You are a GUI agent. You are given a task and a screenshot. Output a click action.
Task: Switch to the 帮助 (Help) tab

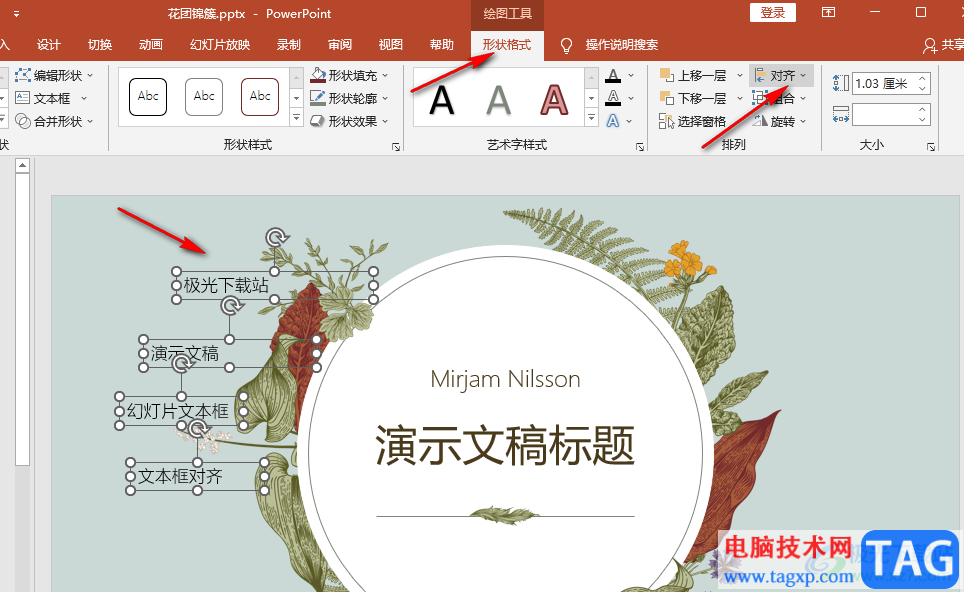(441, 44)
